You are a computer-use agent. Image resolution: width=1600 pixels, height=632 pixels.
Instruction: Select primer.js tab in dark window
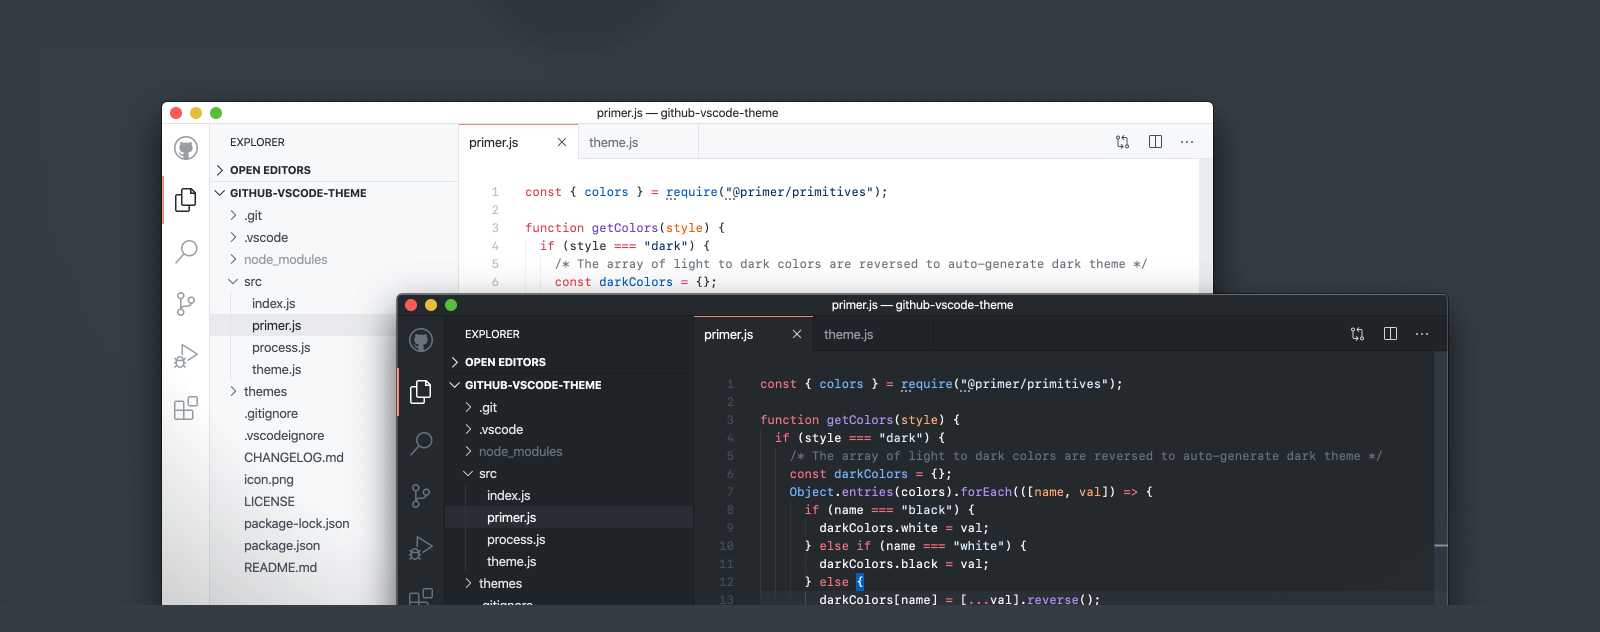(753, 334)
